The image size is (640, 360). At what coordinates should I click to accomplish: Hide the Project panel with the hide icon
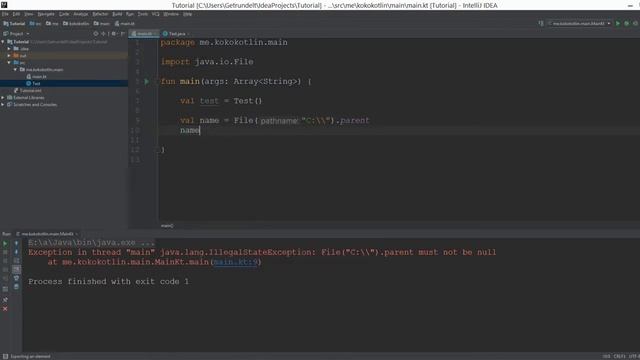(x=123, y=34)
